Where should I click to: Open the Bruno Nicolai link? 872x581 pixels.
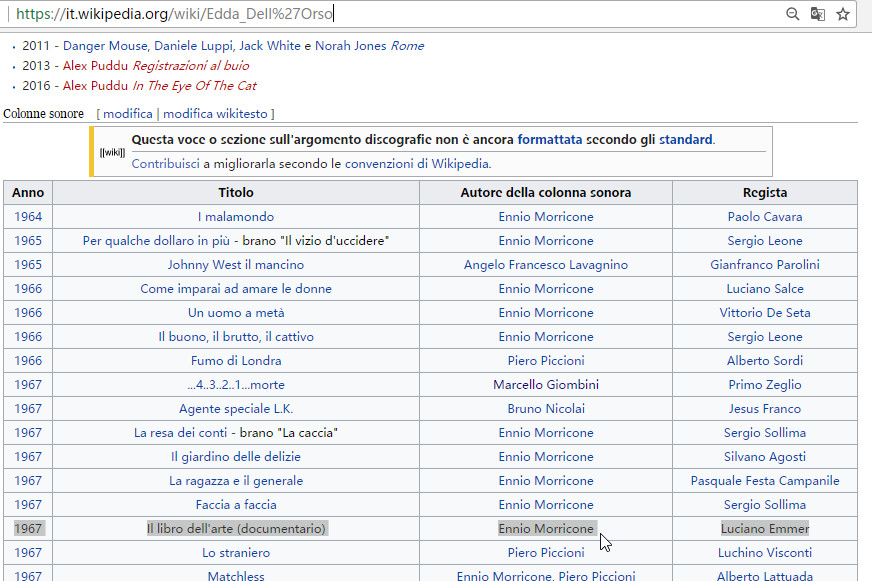(x=546, y=409)
